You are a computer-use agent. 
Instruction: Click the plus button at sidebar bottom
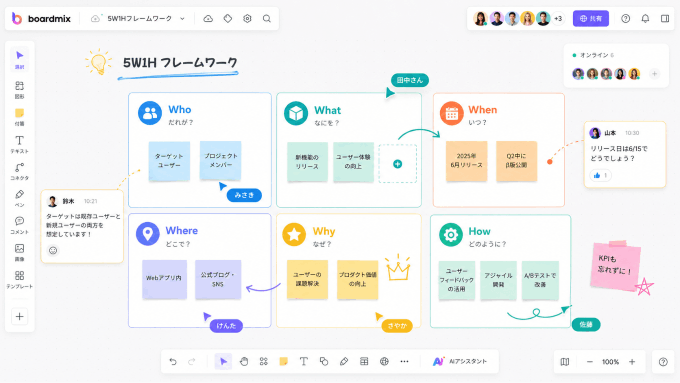20,317
